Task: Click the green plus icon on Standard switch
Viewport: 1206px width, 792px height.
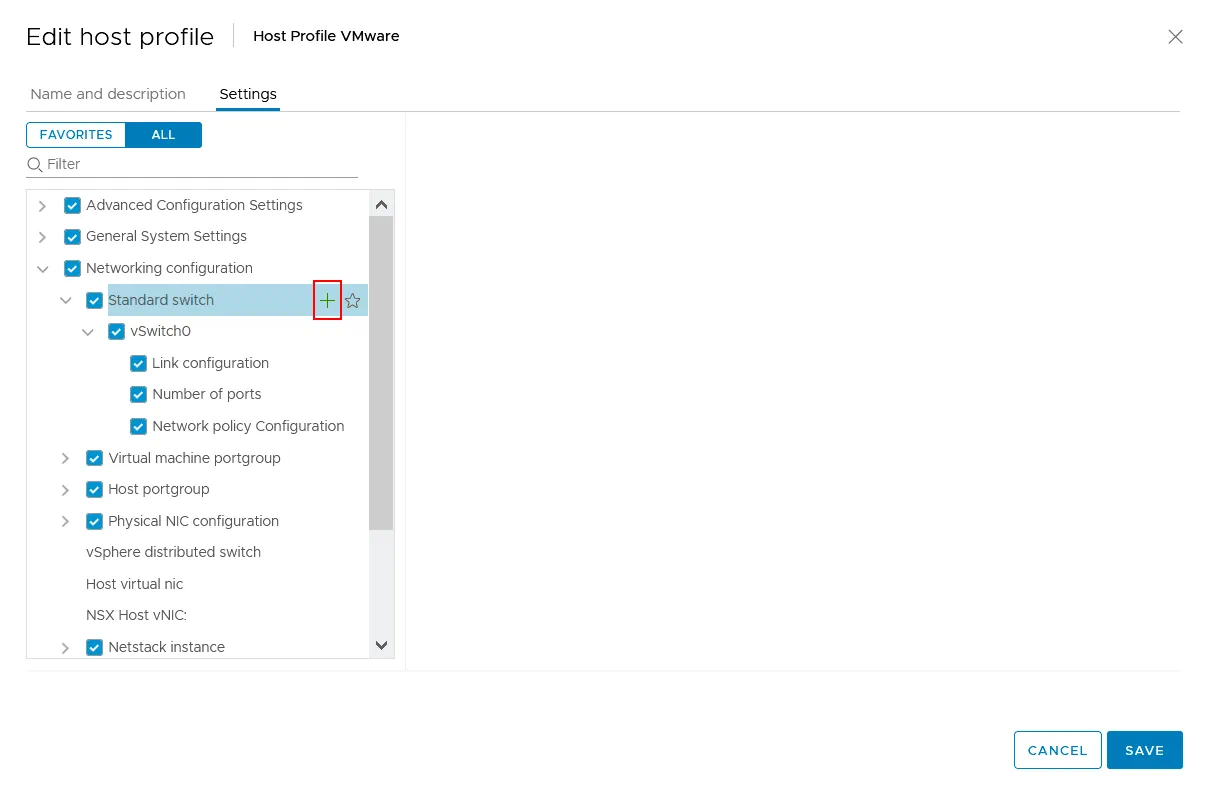Action: [x=327, y=300]
